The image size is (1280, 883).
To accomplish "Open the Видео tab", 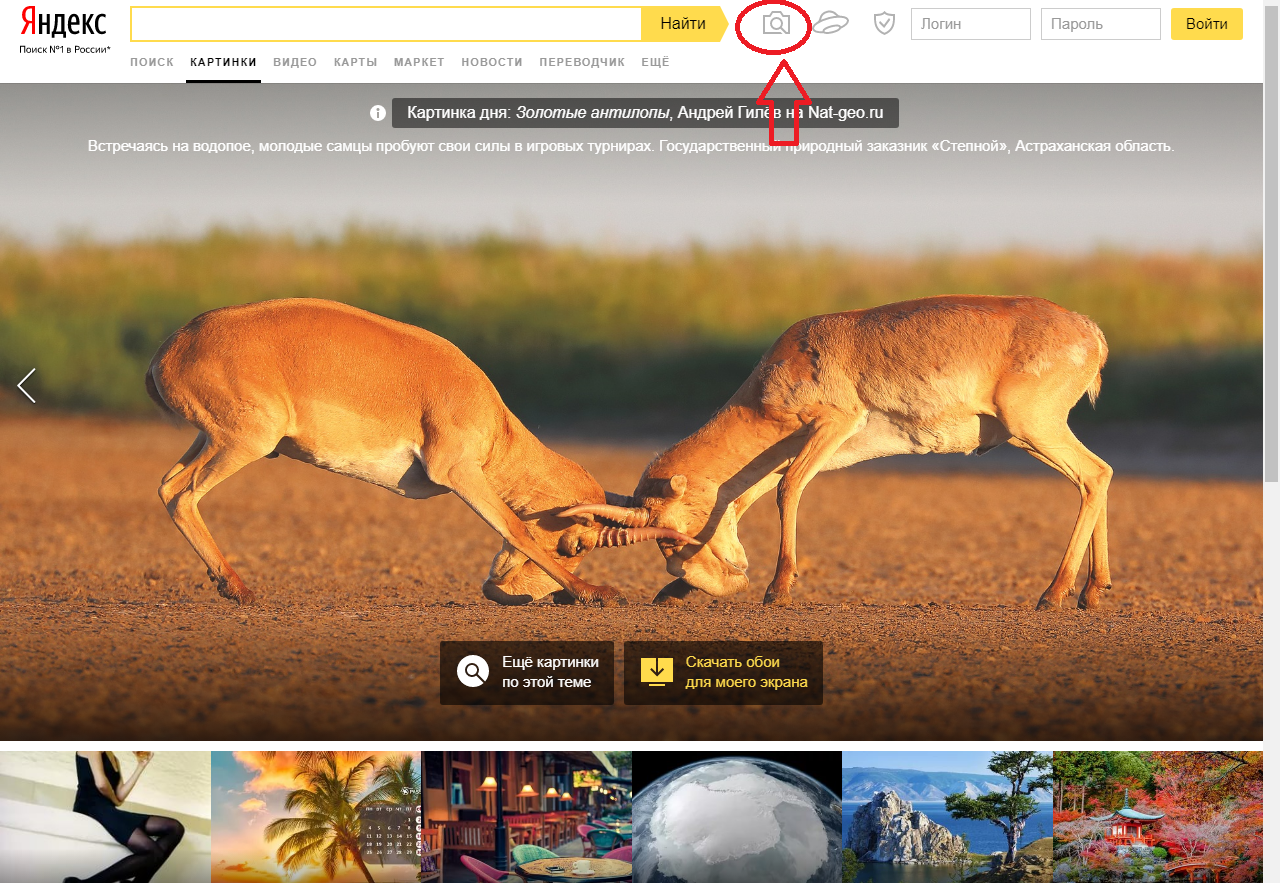I will click(x=295, y=62).
